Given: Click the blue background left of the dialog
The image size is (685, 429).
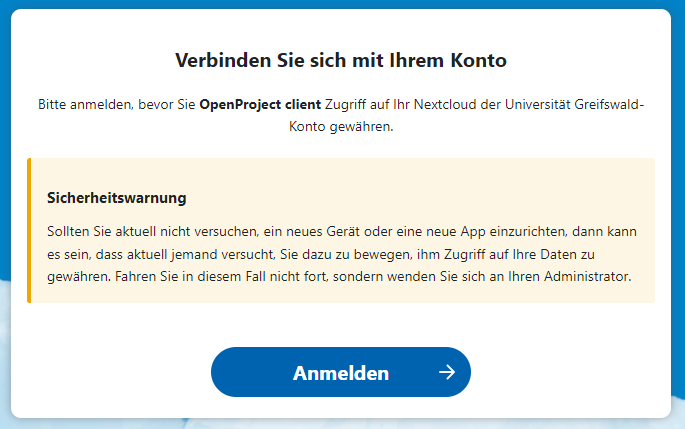Looking at the screenshot, I should [x=5, y=200].
